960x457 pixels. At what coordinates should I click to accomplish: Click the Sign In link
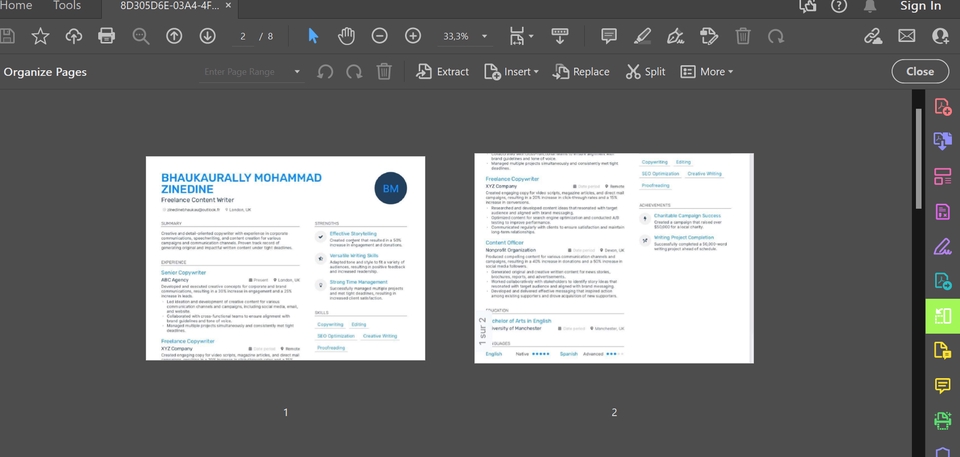click(x=920, y=6)
